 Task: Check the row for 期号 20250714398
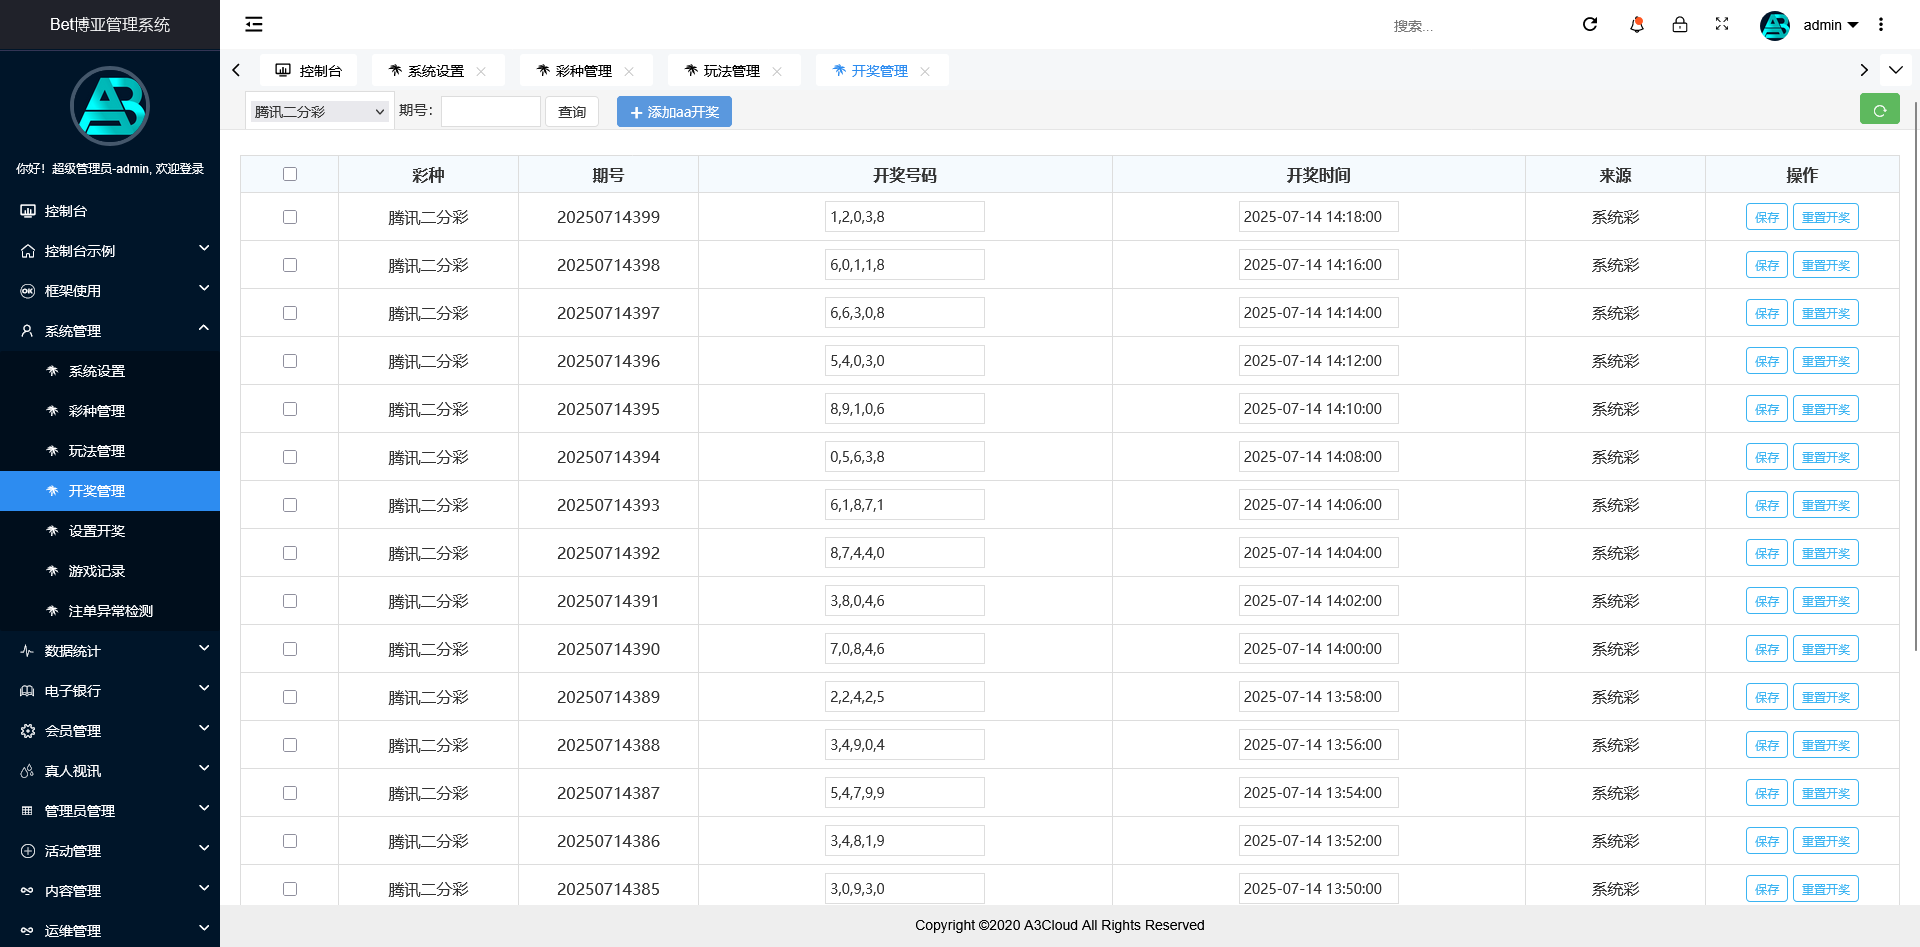click(290, 265)
